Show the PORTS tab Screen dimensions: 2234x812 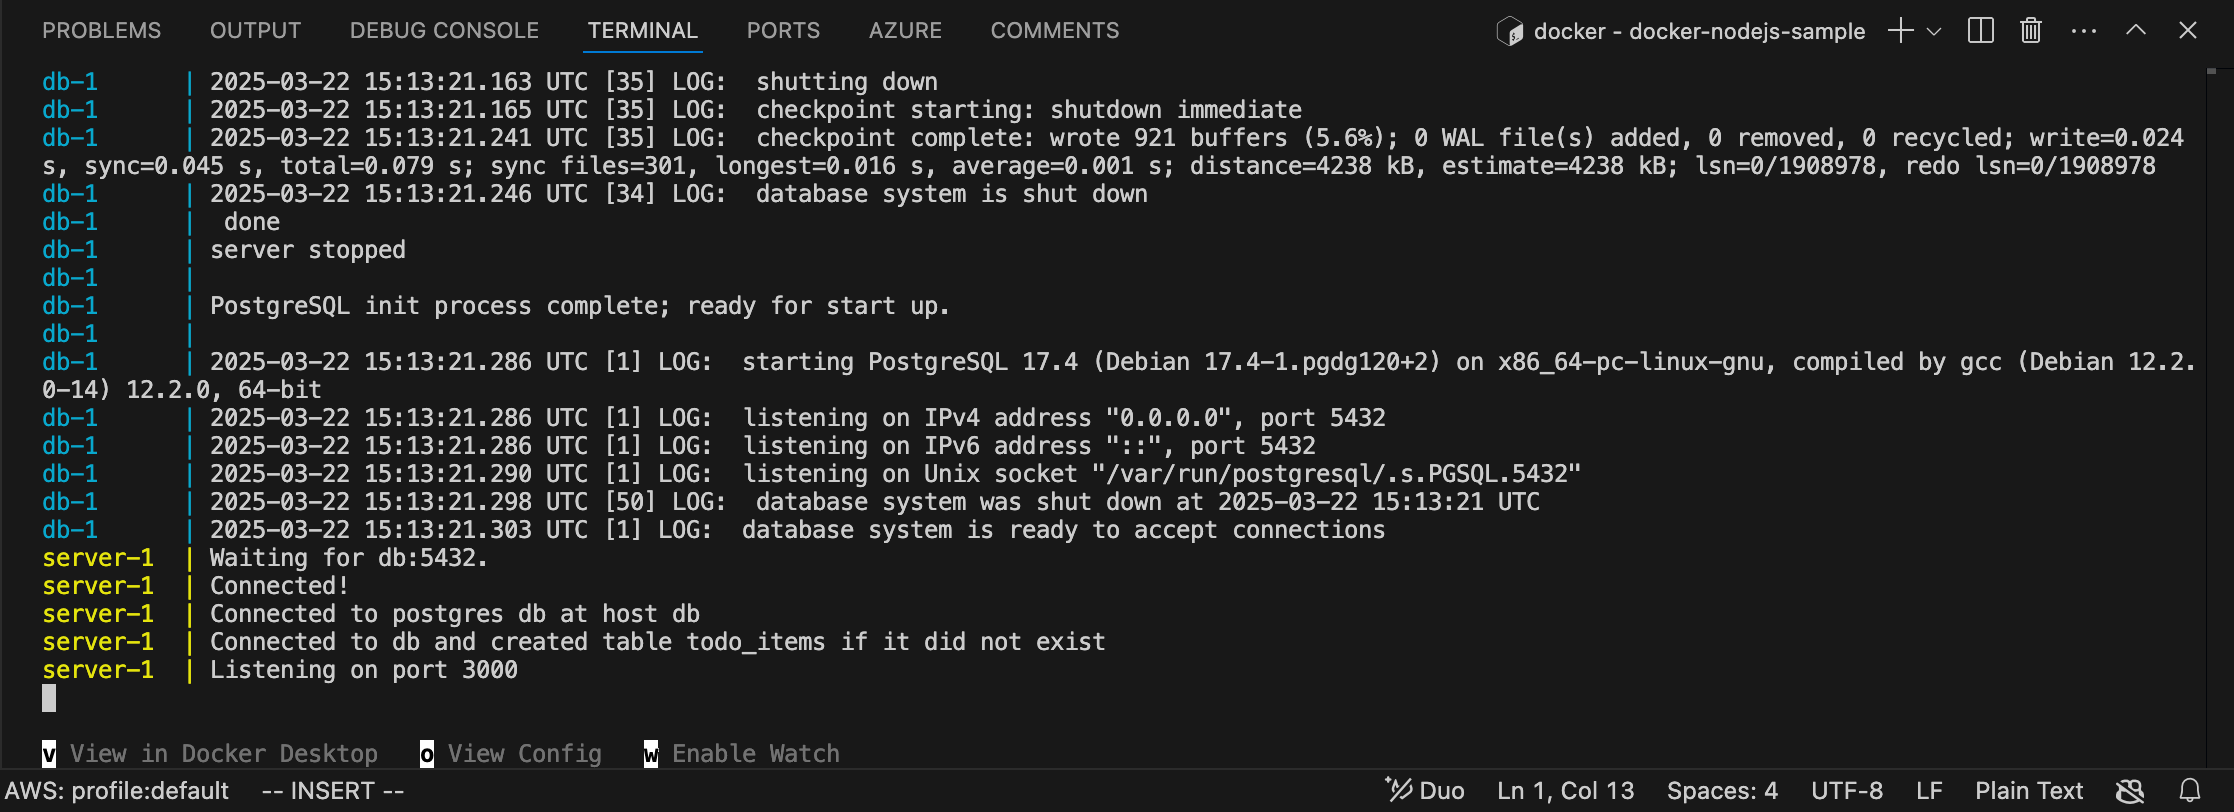point(783,31)
